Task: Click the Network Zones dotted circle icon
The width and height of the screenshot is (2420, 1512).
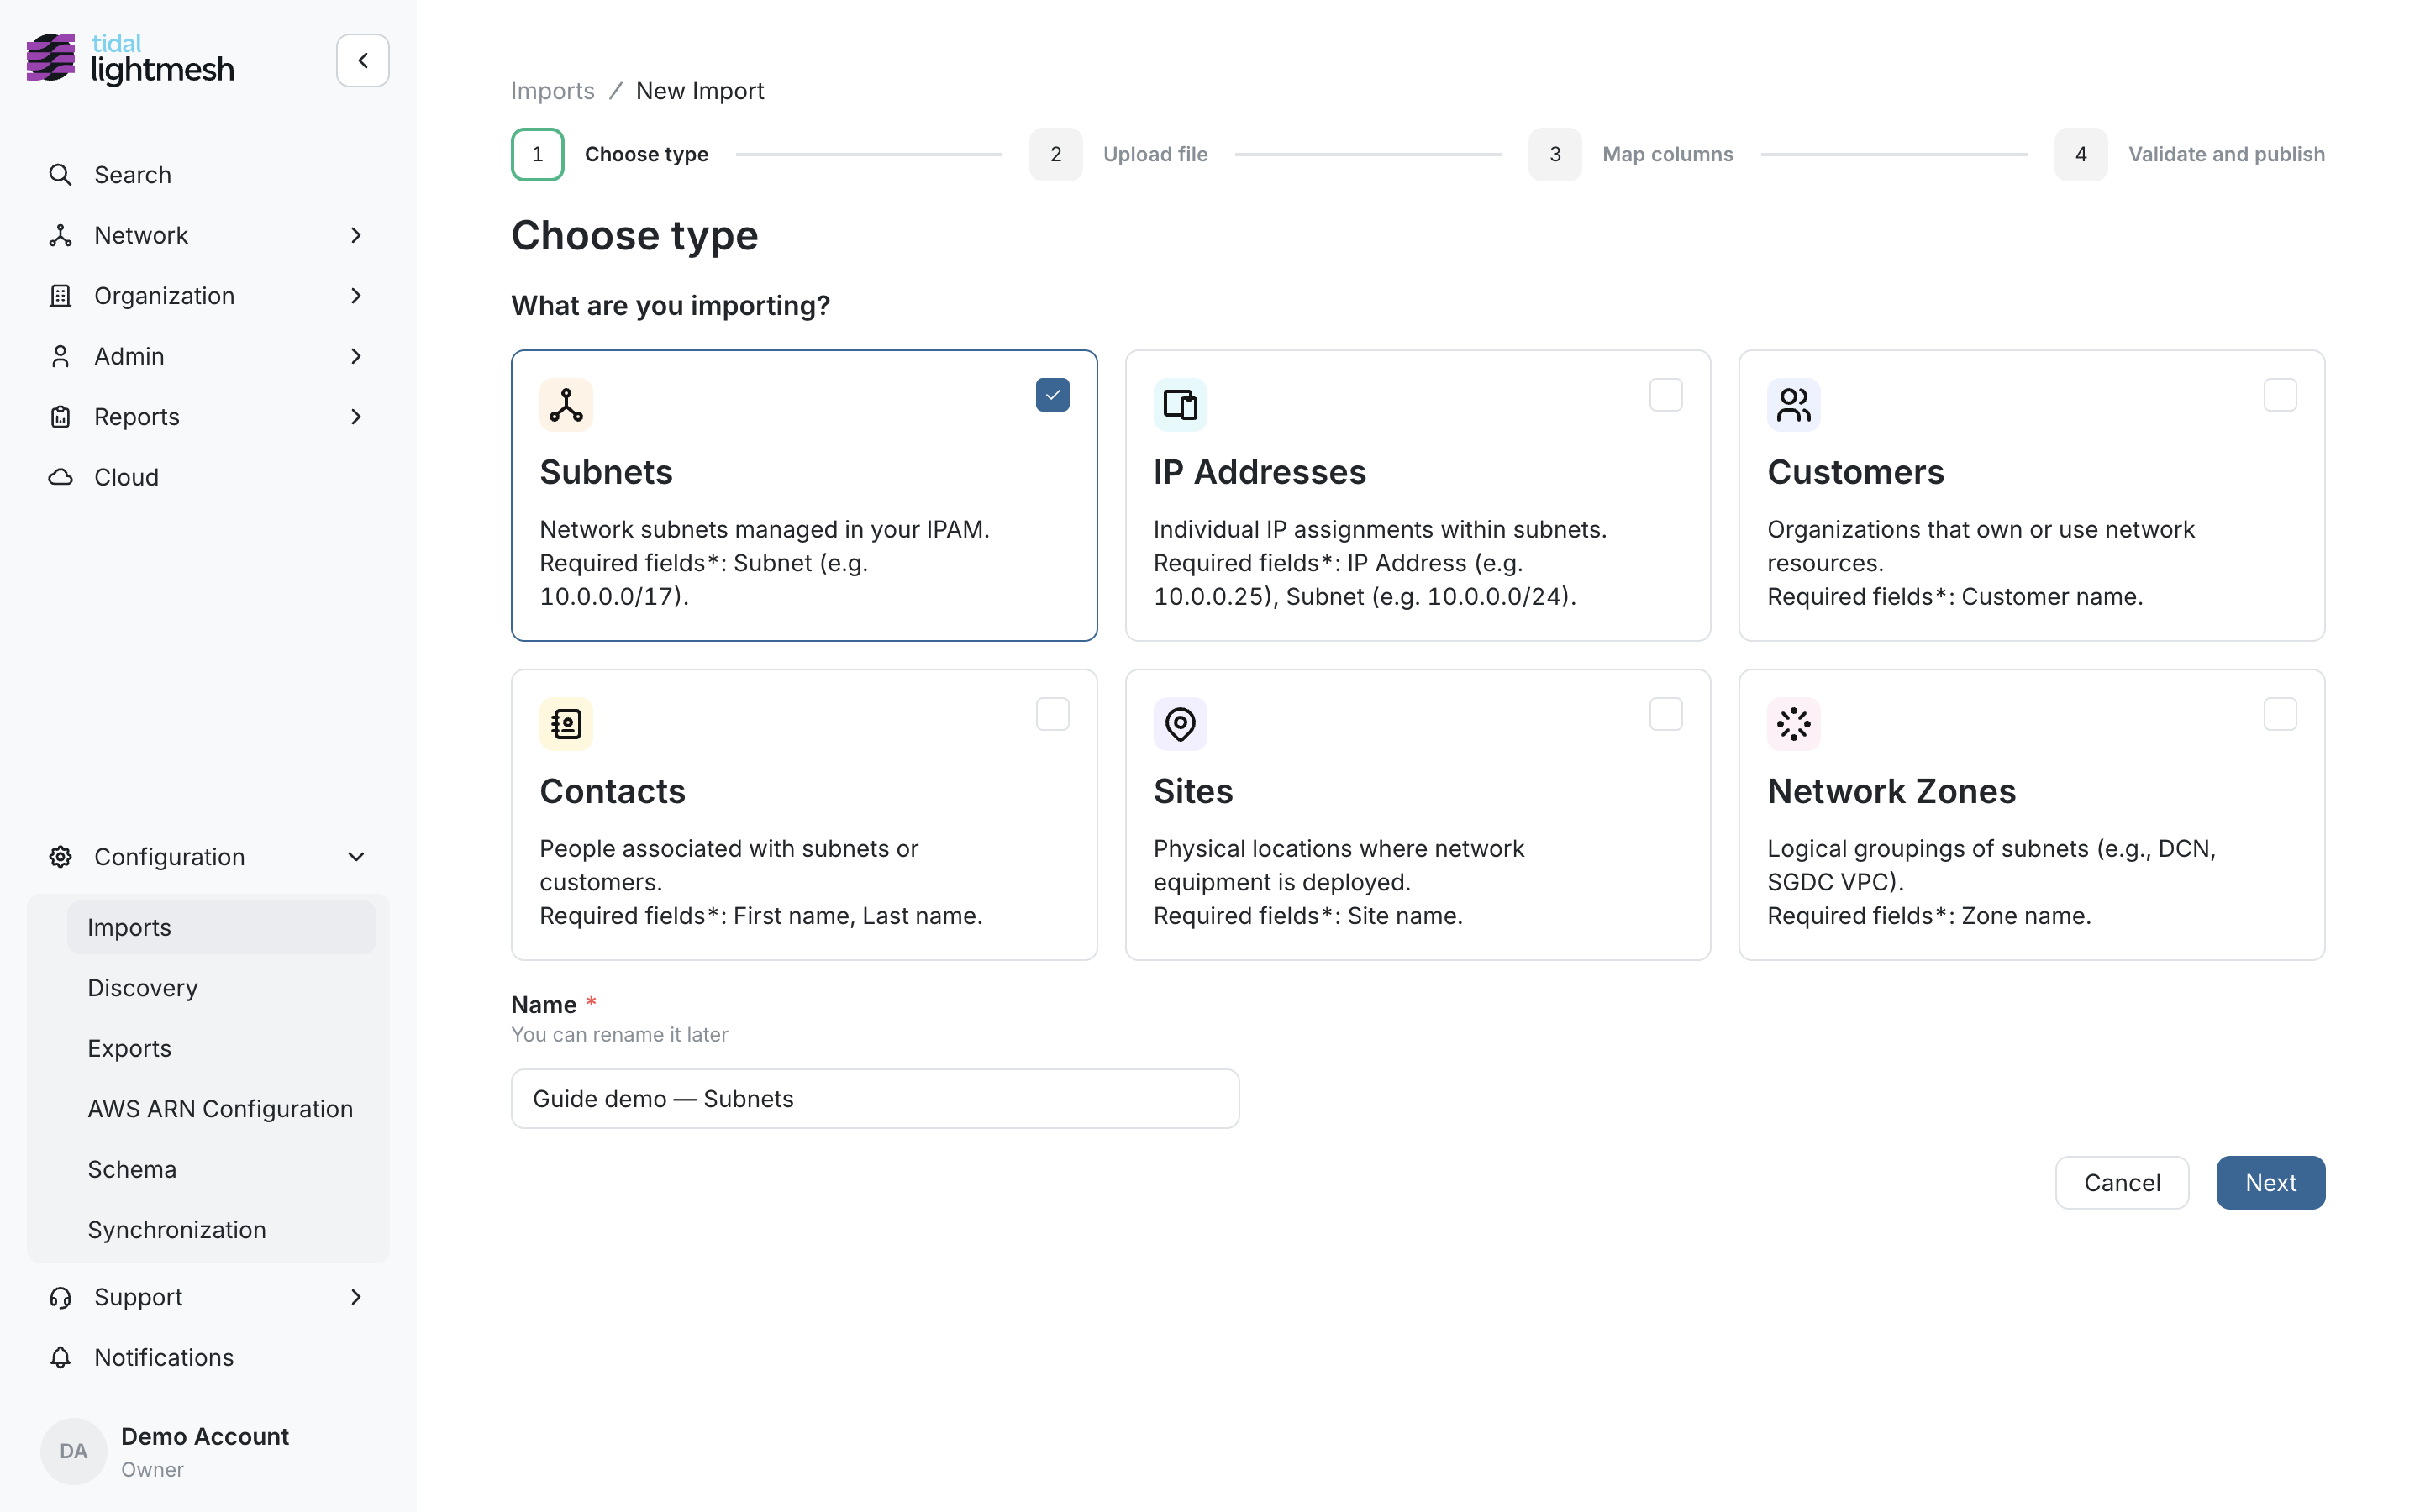Action: click(x=1794, y=724)
